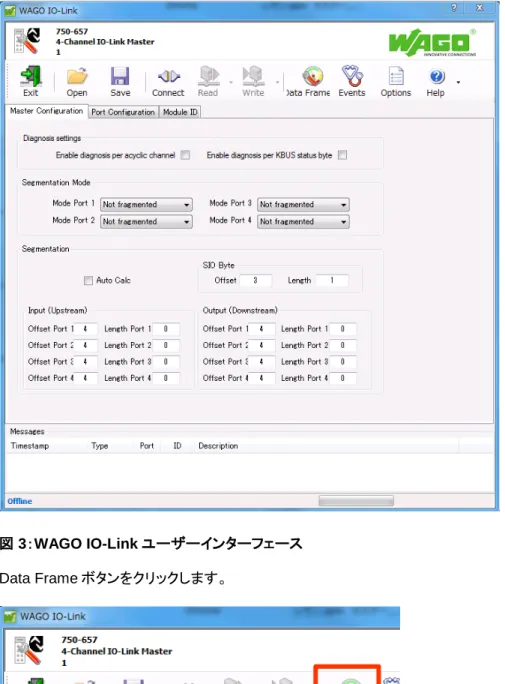Click Input Length Port 4 field

click(x=166, y=378)
